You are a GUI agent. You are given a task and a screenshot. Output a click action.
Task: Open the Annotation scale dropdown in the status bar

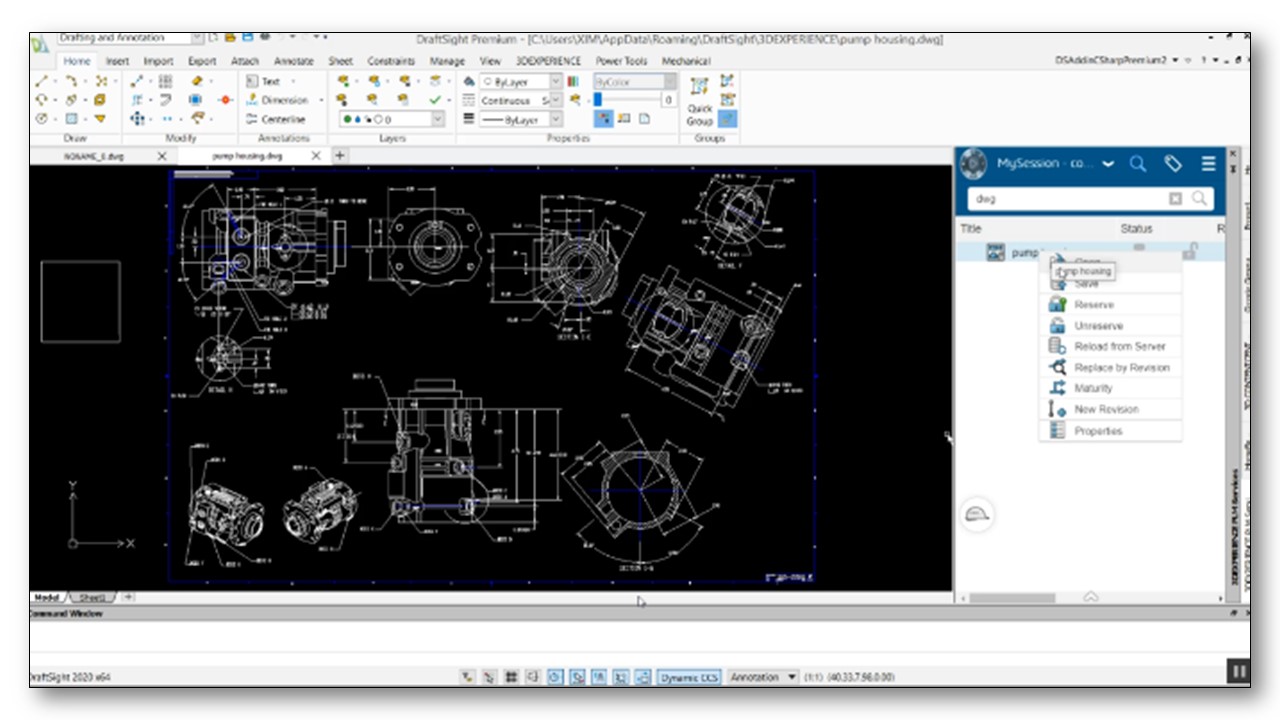pos(763,677)
